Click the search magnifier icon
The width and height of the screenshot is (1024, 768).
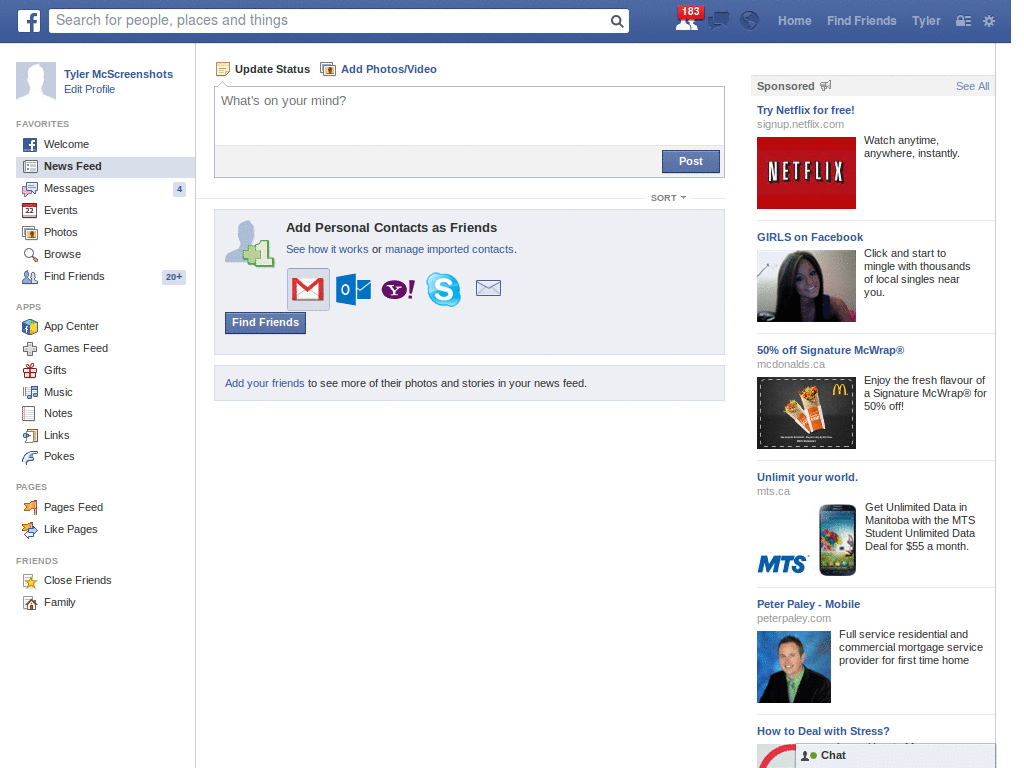tap(616, 21)
